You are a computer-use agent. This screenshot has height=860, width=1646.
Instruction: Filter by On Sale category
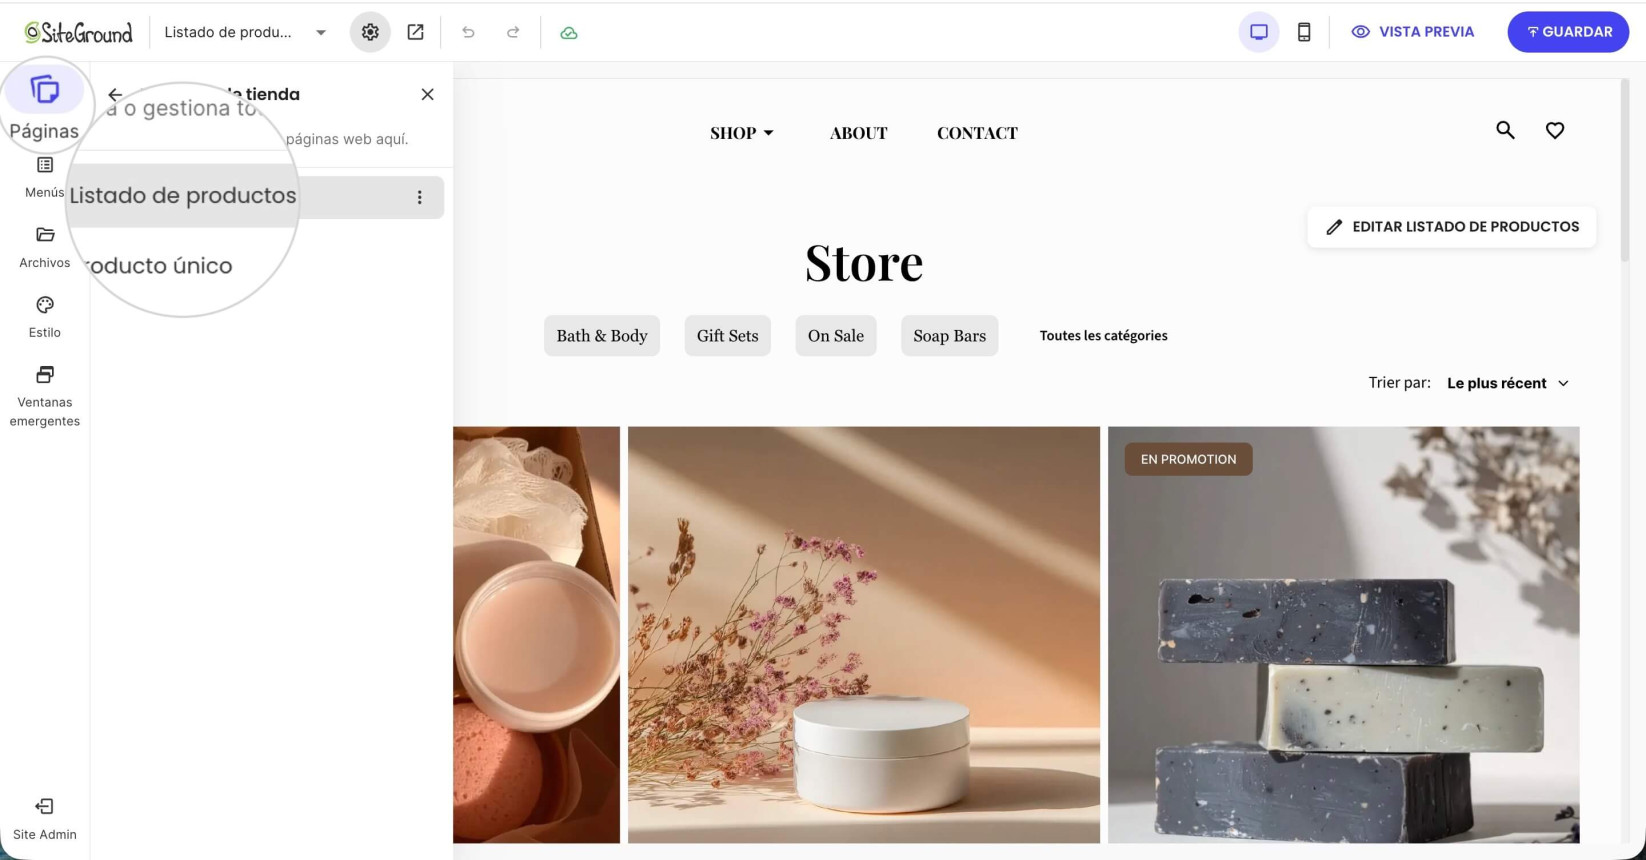pos(836,336)
